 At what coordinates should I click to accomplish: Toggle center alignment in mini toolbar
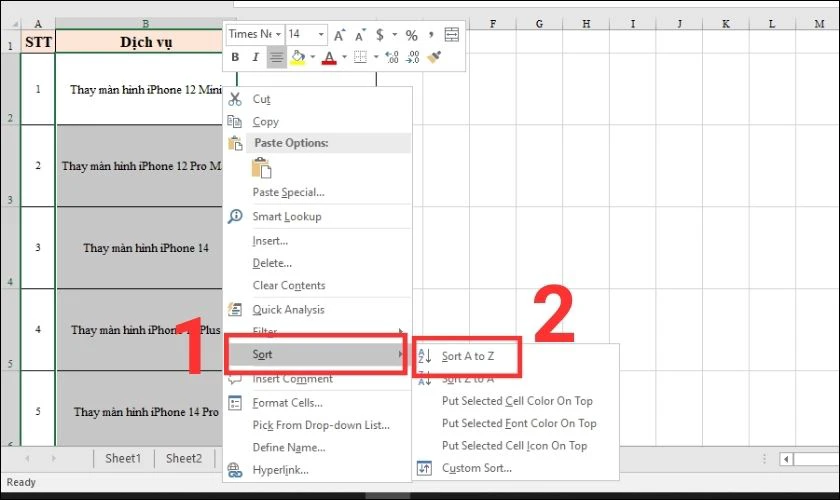[276, 57]
